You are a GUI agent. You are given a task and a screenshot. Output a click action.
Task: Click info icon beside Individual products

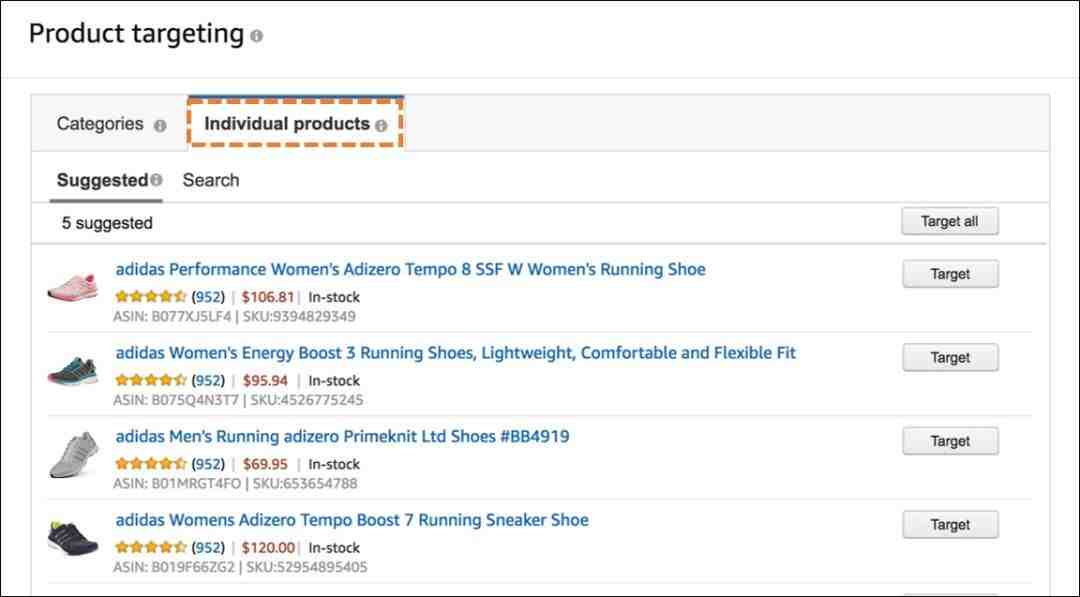pos(381,125)
